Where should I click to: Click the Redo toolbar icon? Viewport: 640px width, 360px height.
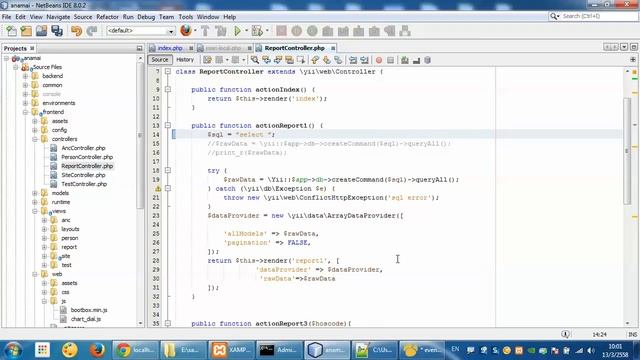(x=92, y=31)
